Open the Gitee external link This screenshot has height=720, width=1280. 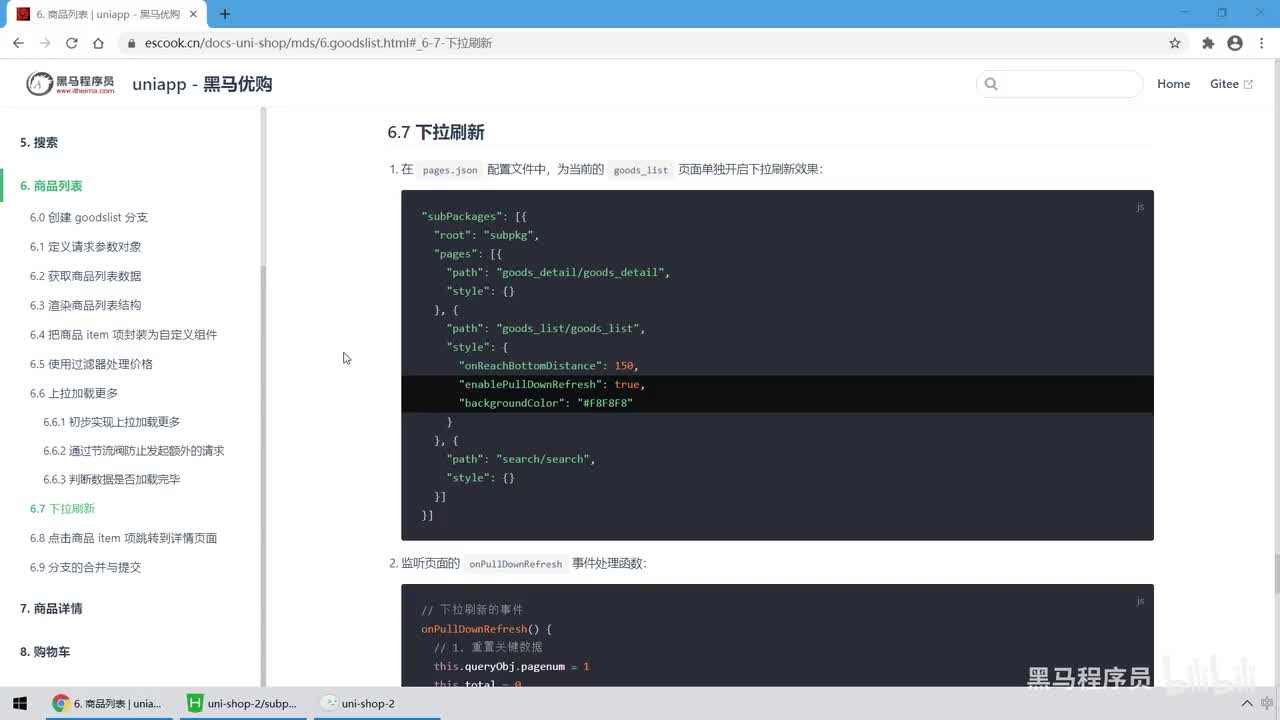pos(1231,84)
